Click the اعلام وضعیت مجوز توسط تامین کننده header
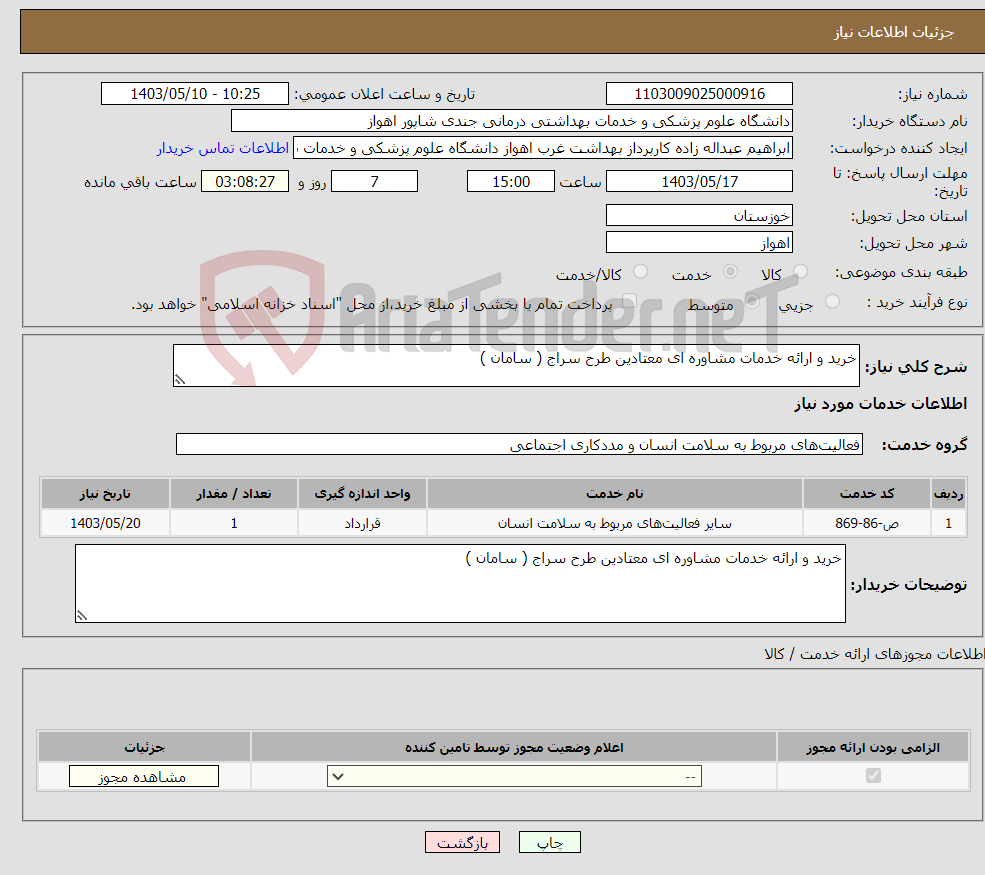Screen dimensions: 985x875 point(514,747)
